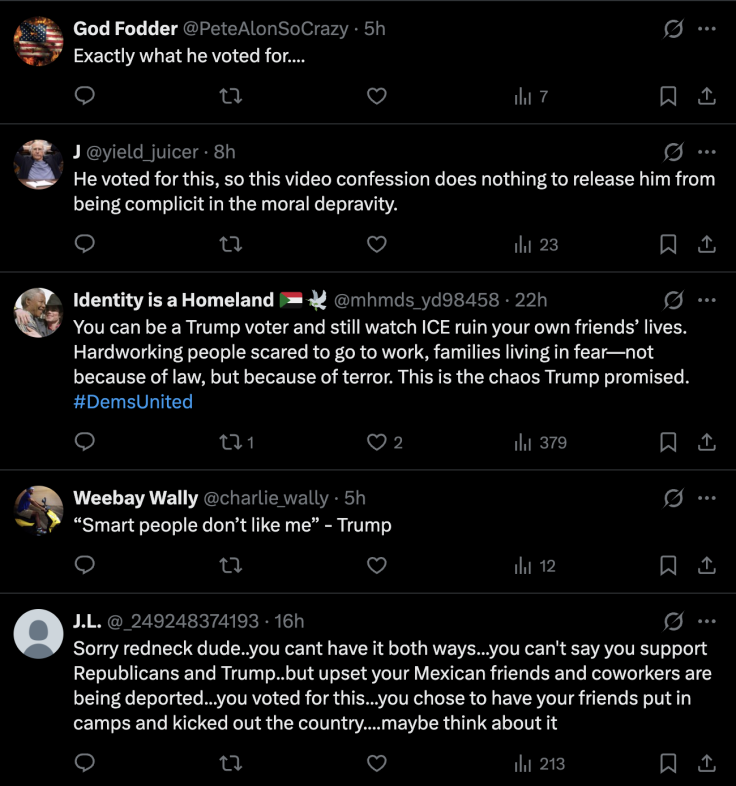Bookmark Identity is a Homeland's tweet
The image size is (736, 786).
[x=669, y=442]
